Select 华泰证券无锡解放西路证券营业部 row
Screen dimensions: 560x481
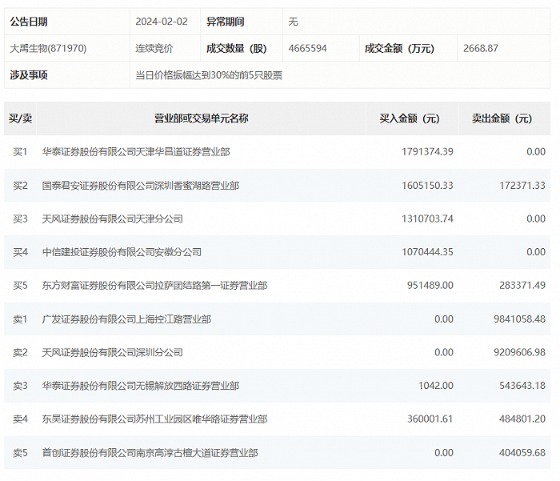[x=277, y=386]
